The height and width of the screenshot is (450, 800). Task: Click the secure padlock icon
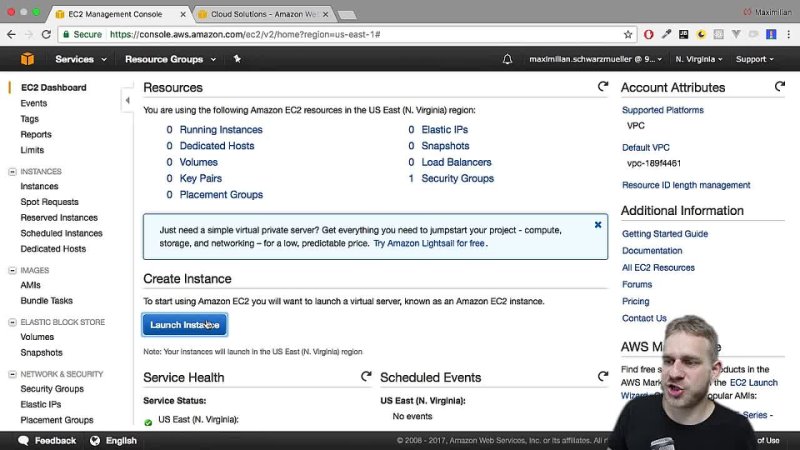tap(66, 34)
